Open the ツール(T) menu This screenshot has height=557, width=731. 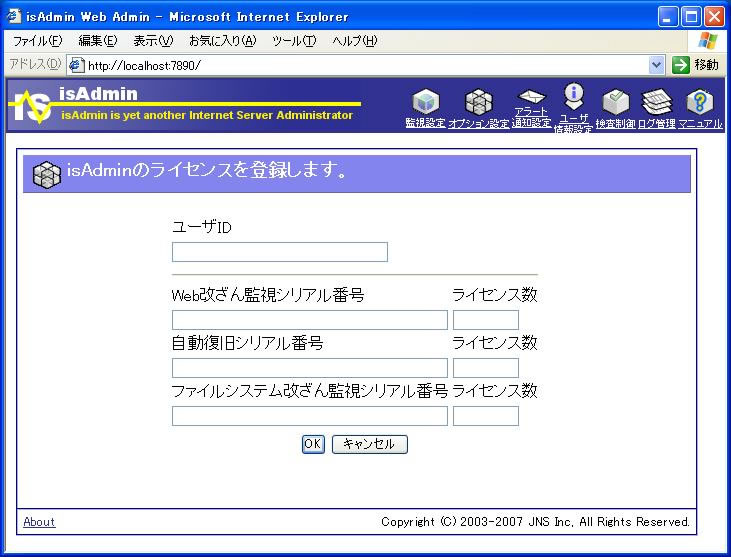pos(294,41)
